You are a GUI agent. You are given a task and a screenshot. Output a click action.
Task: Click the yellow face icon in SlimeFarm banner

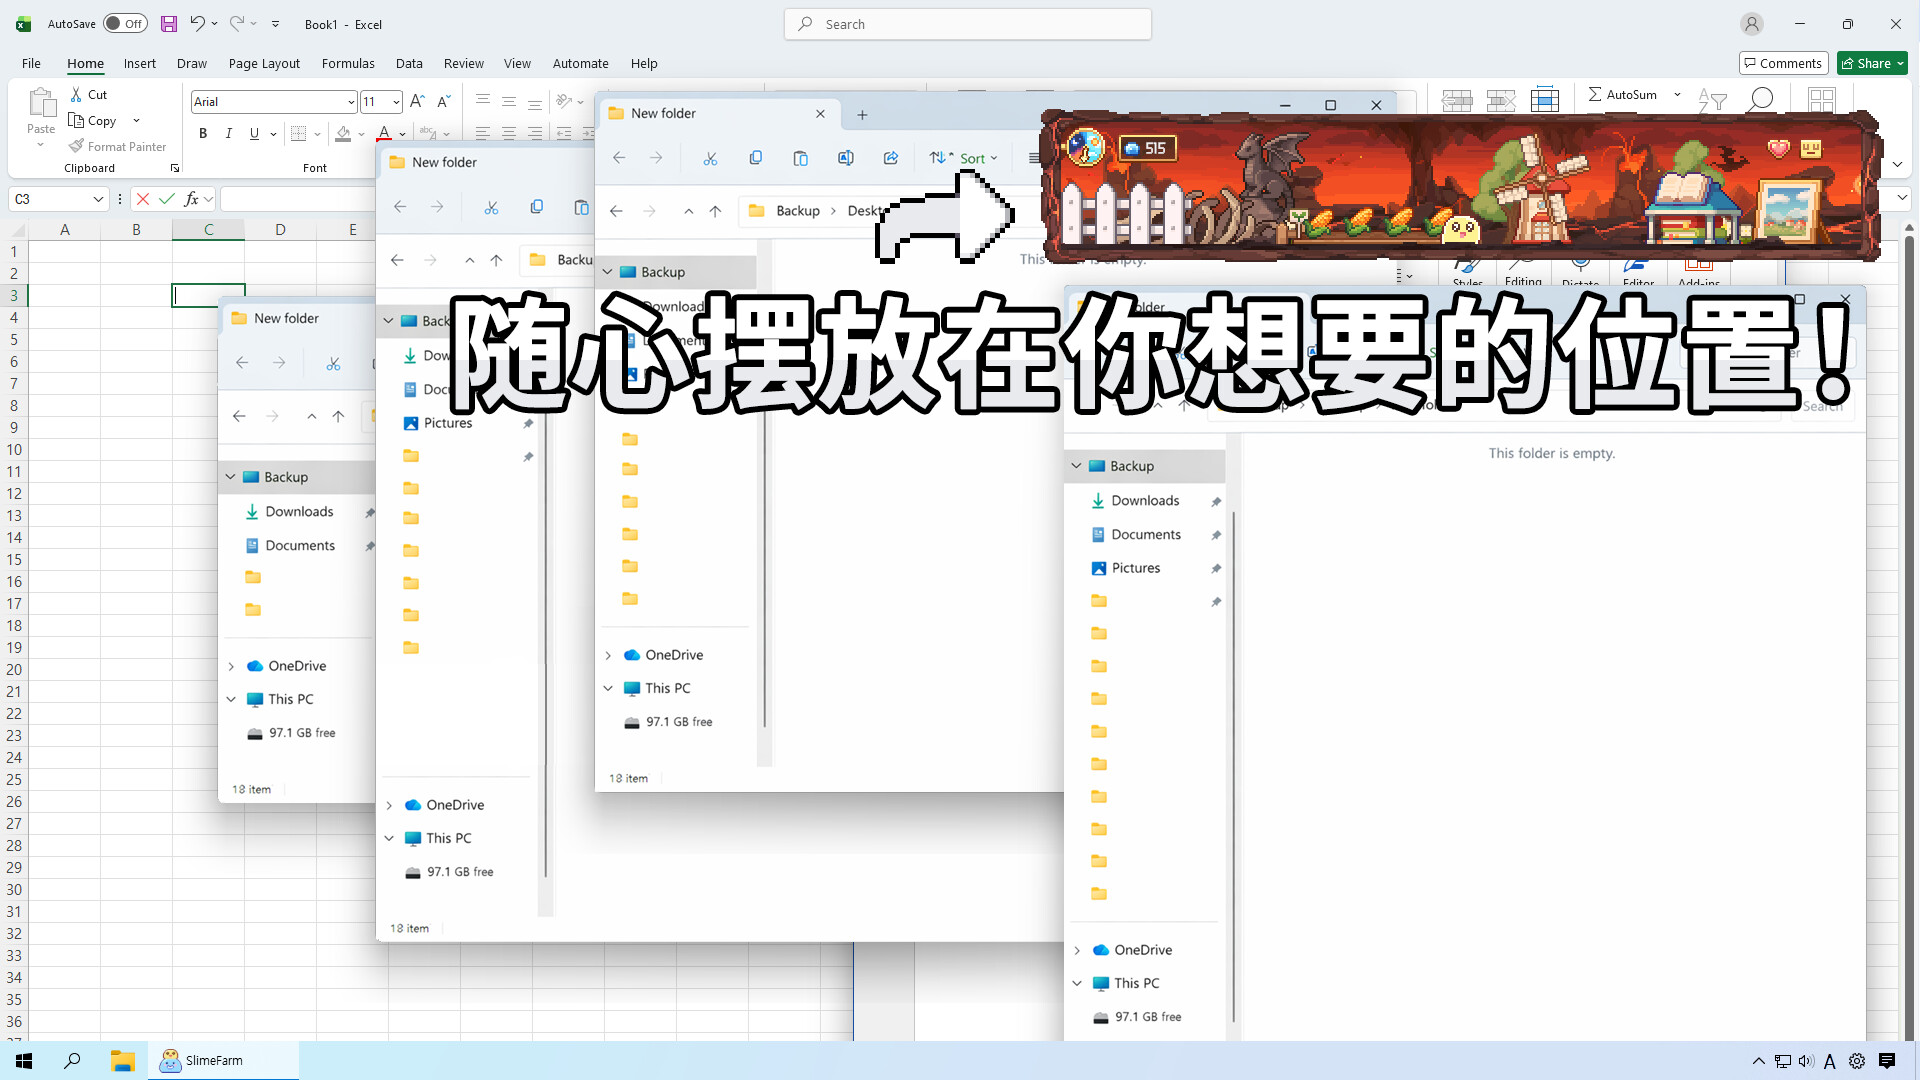[x=1810, y=149]
